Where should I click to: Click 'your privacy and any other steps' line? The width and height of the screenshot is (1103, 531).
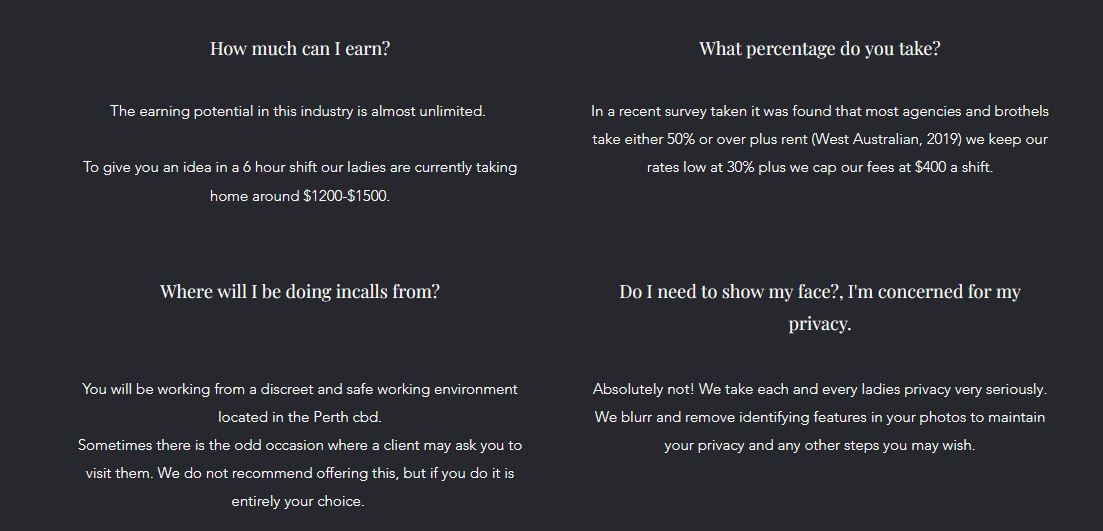pyautogui.click(x=820, y=445)
